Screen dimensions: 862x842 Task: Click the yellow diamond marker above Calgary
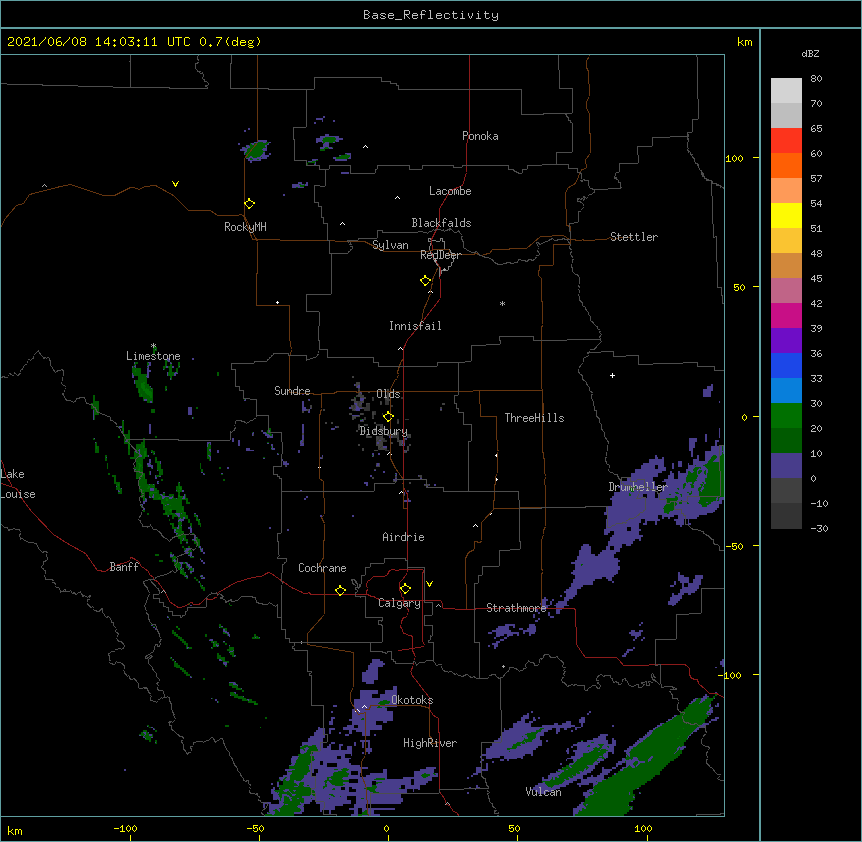[405, 589]
